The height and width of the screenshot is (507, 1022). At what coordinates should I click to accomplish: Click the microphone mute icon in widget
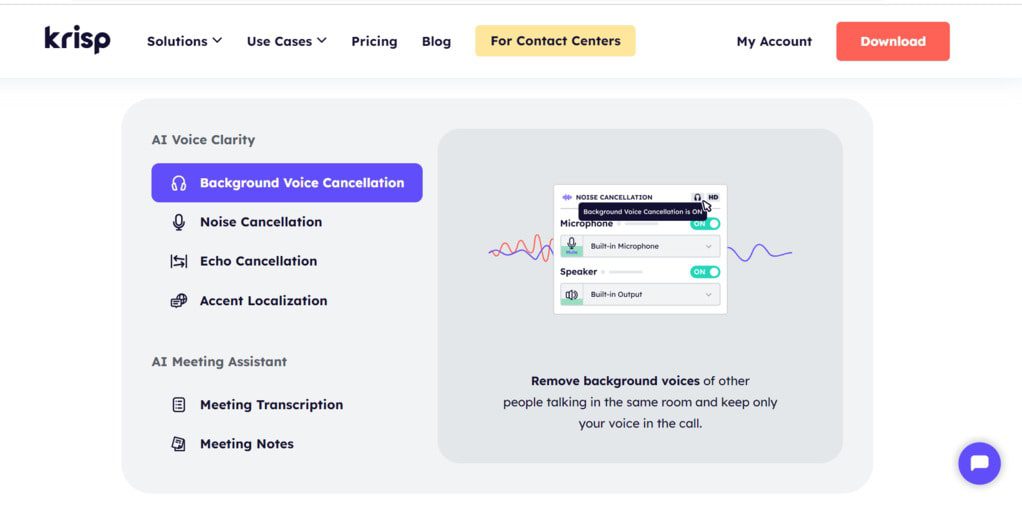tap(571, 246)
